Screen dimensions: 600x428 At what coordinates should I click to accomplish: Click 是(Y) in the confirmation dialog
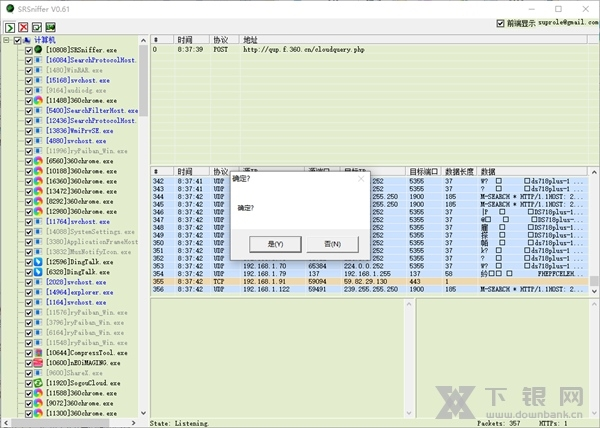click(x=275, y=244)
